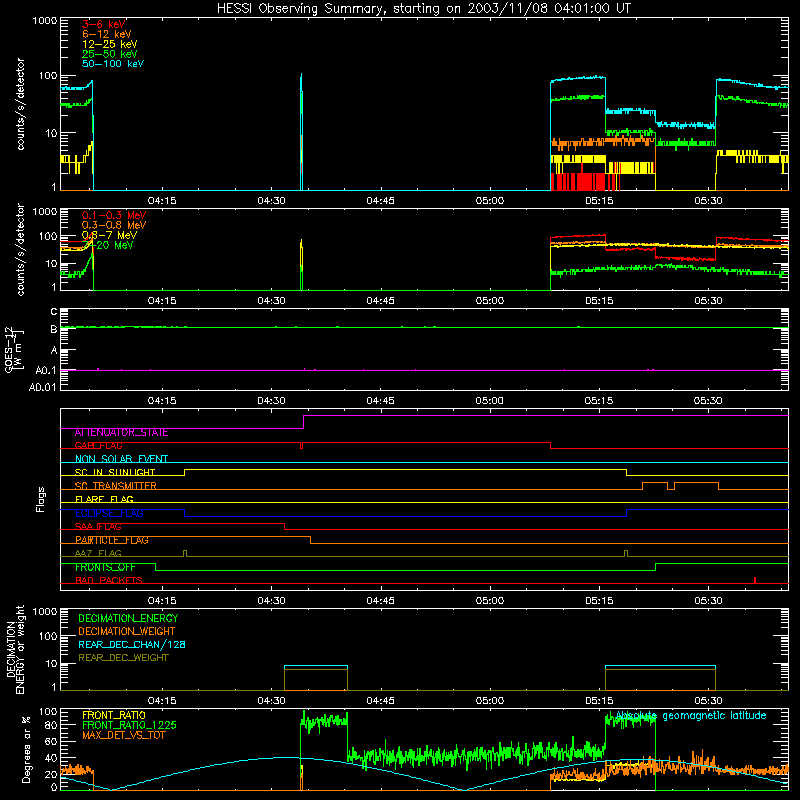800x800 pixels.
Task: Click the BAD_PACKETS flag label
Action: tap(109, 581)
